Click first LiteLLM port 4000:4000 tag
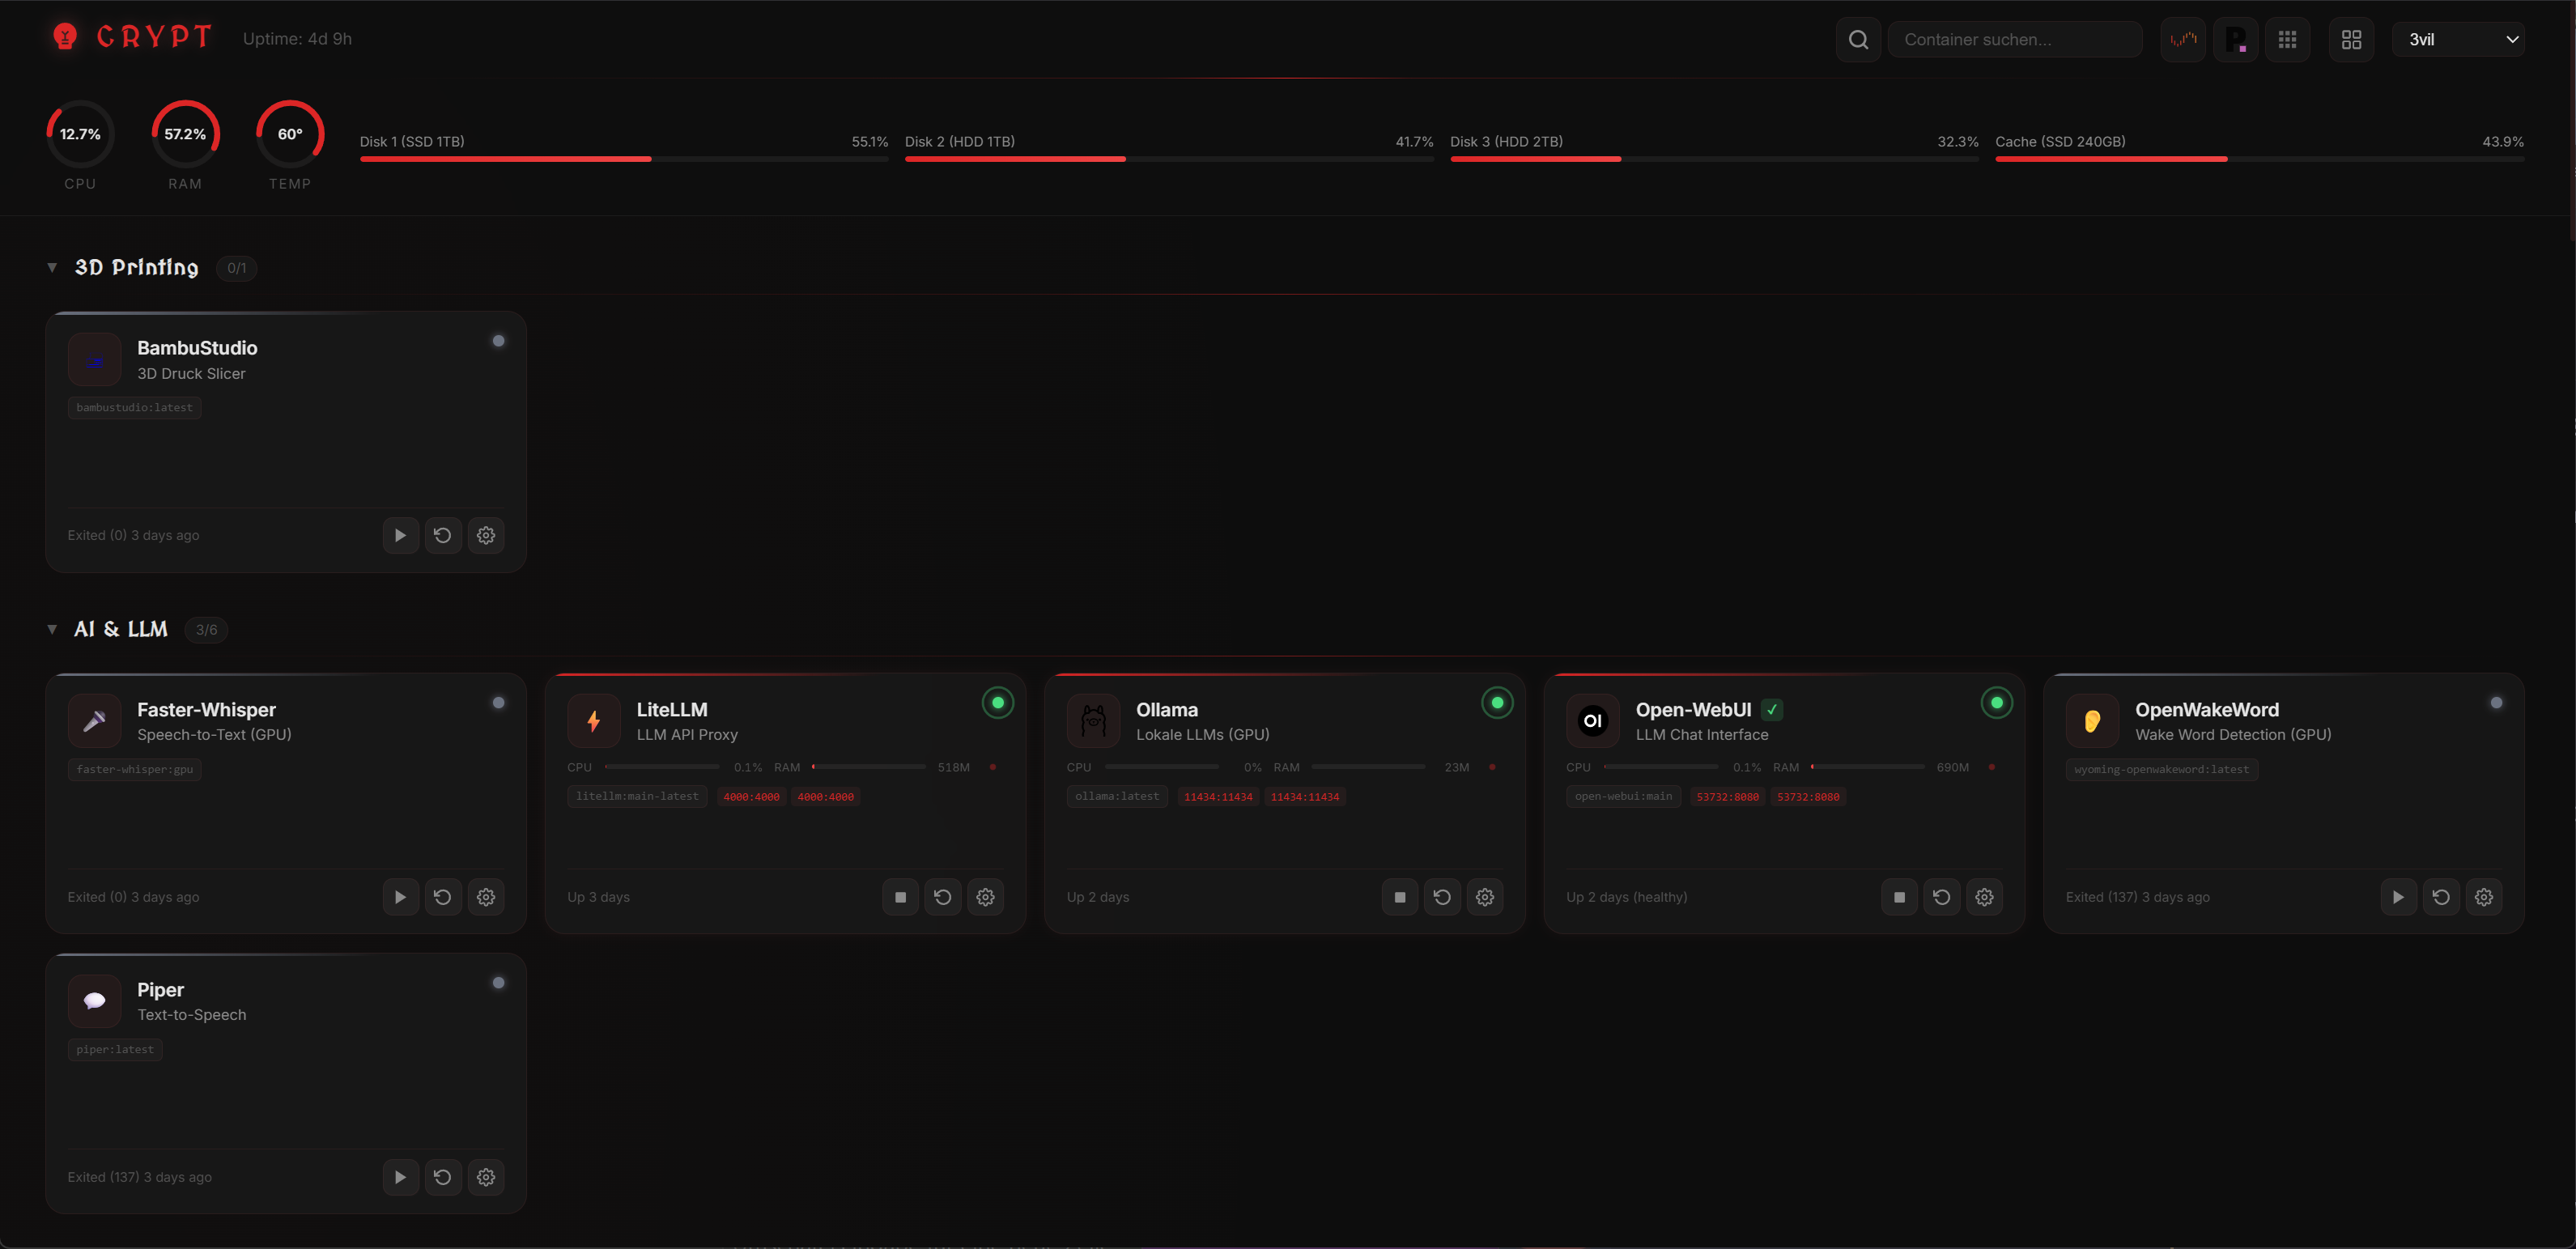This screenshot has height=1249, width=2576. 751,797
